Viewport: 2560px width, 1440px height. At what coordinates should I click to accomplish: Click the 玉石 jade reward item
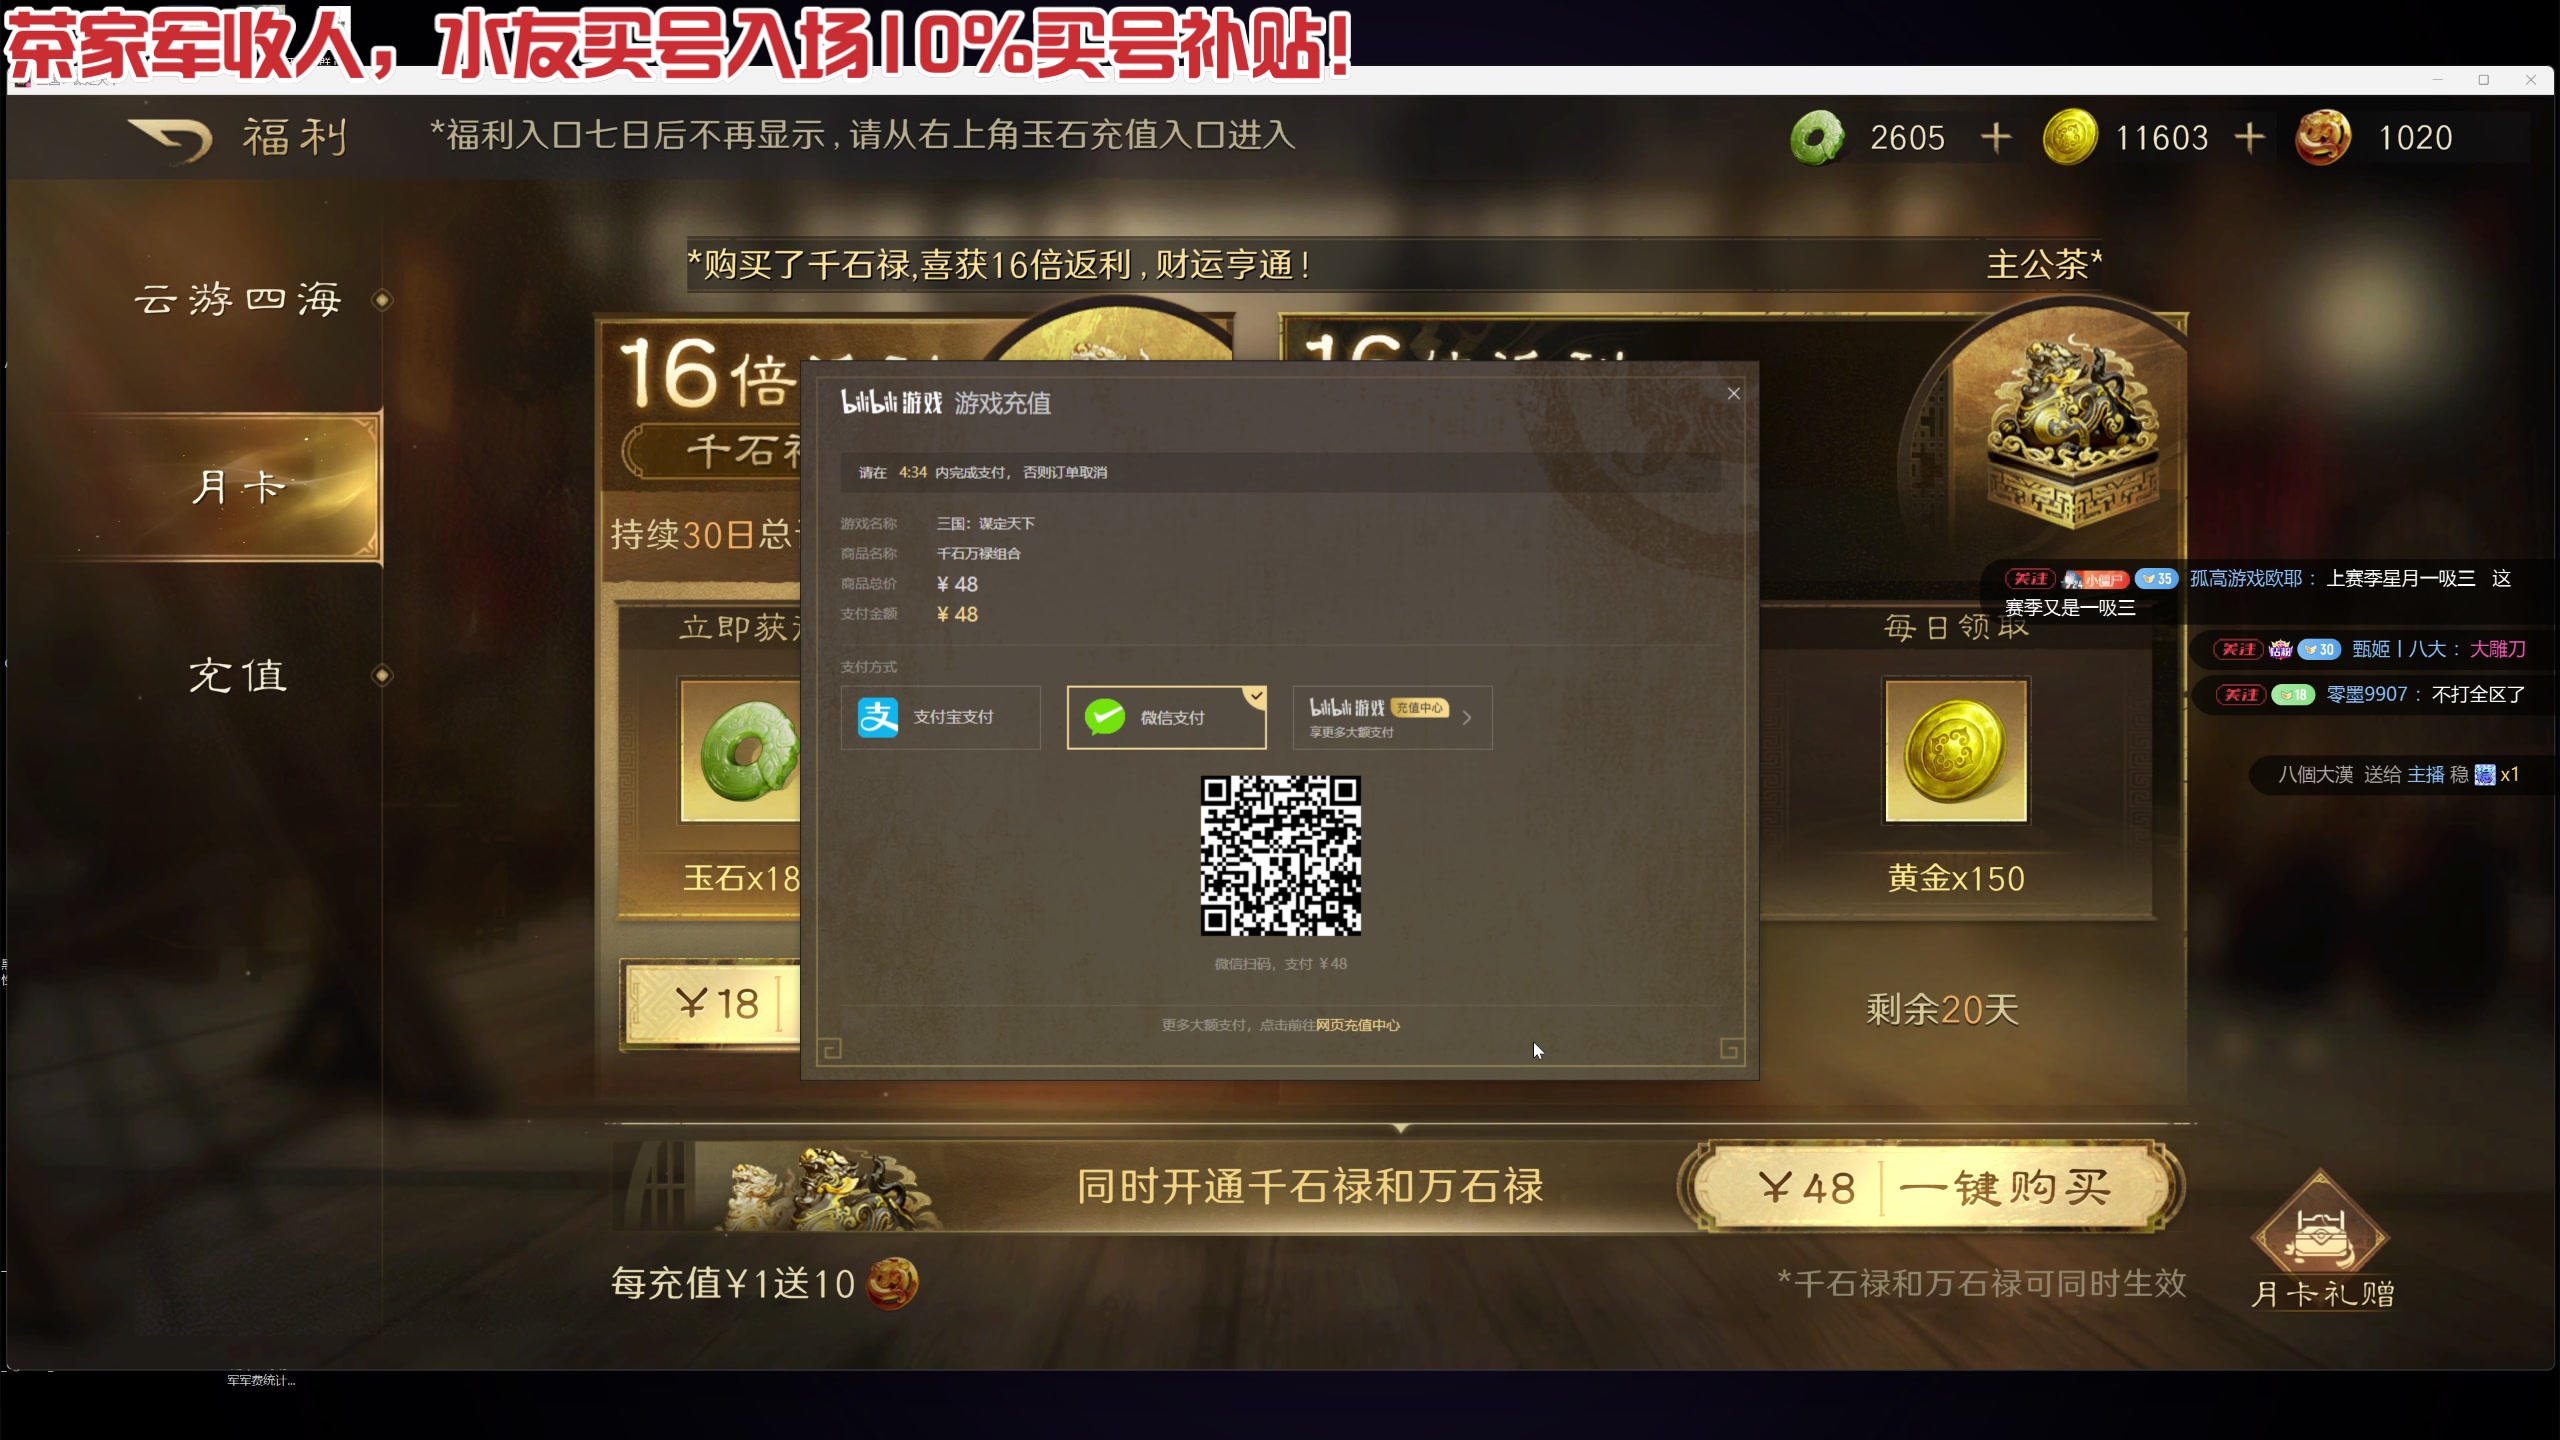pyautogui.click(x=742, y=751)
